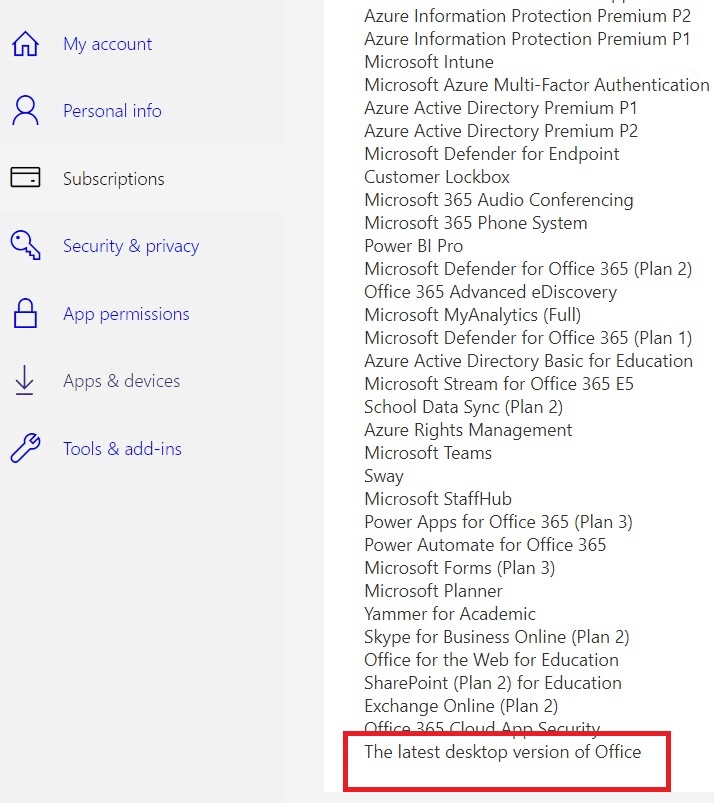Click 'Power Automate for Office 365' entry
714x803 pixels.
pyautogui.click(x=485, y=545)
